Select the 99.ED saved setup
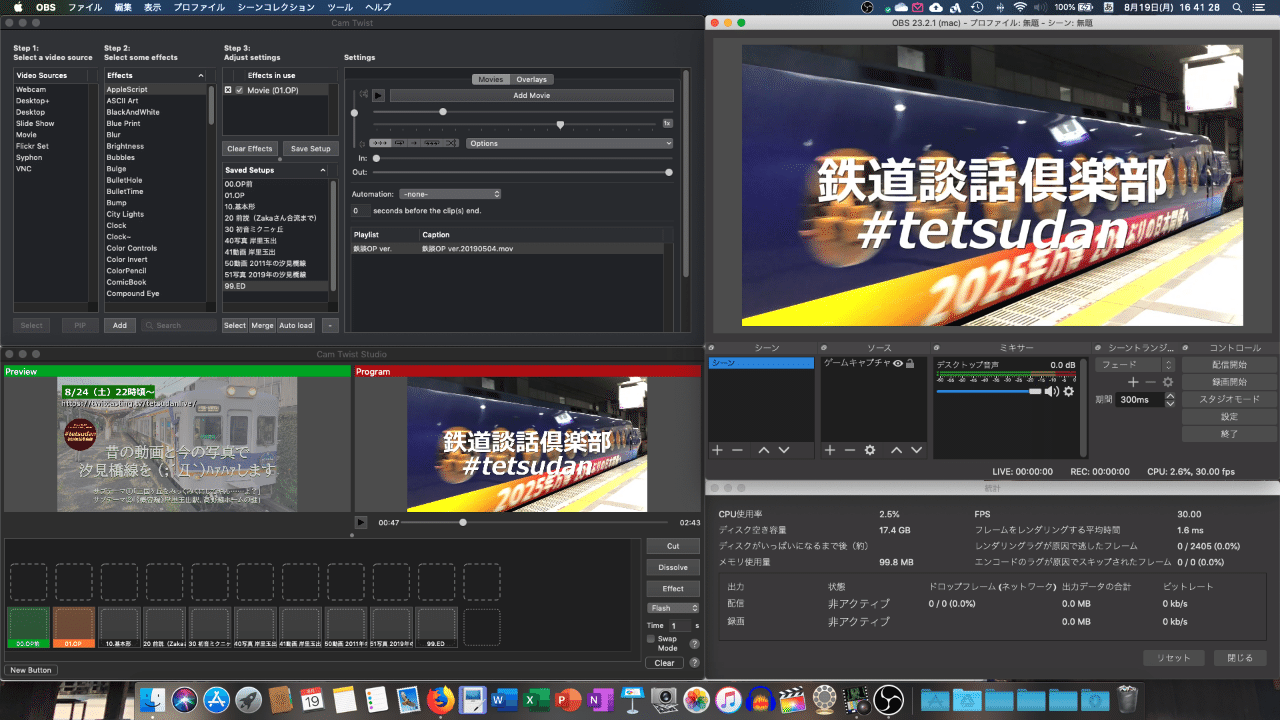Screen dimensions: 1280x720 coord(276,286)
